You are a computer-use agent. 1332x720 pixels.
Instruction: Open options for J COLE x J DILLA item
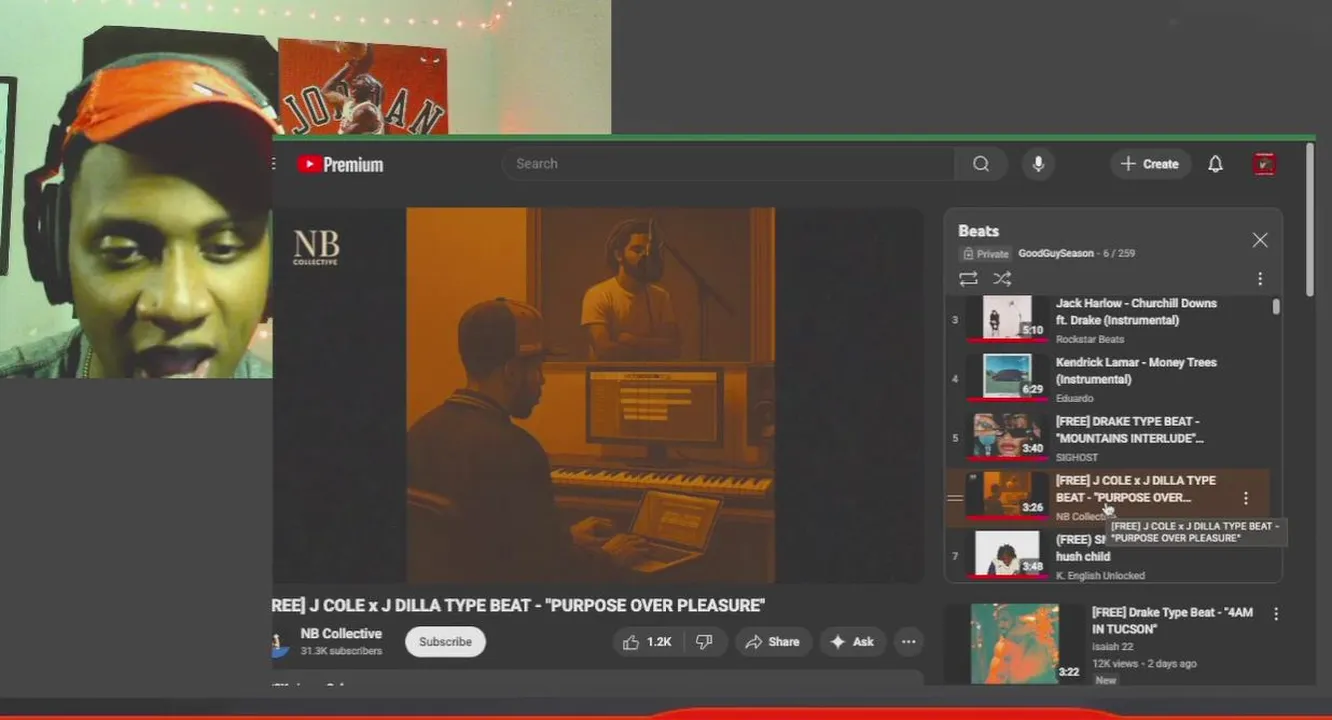coord(1245,497)
